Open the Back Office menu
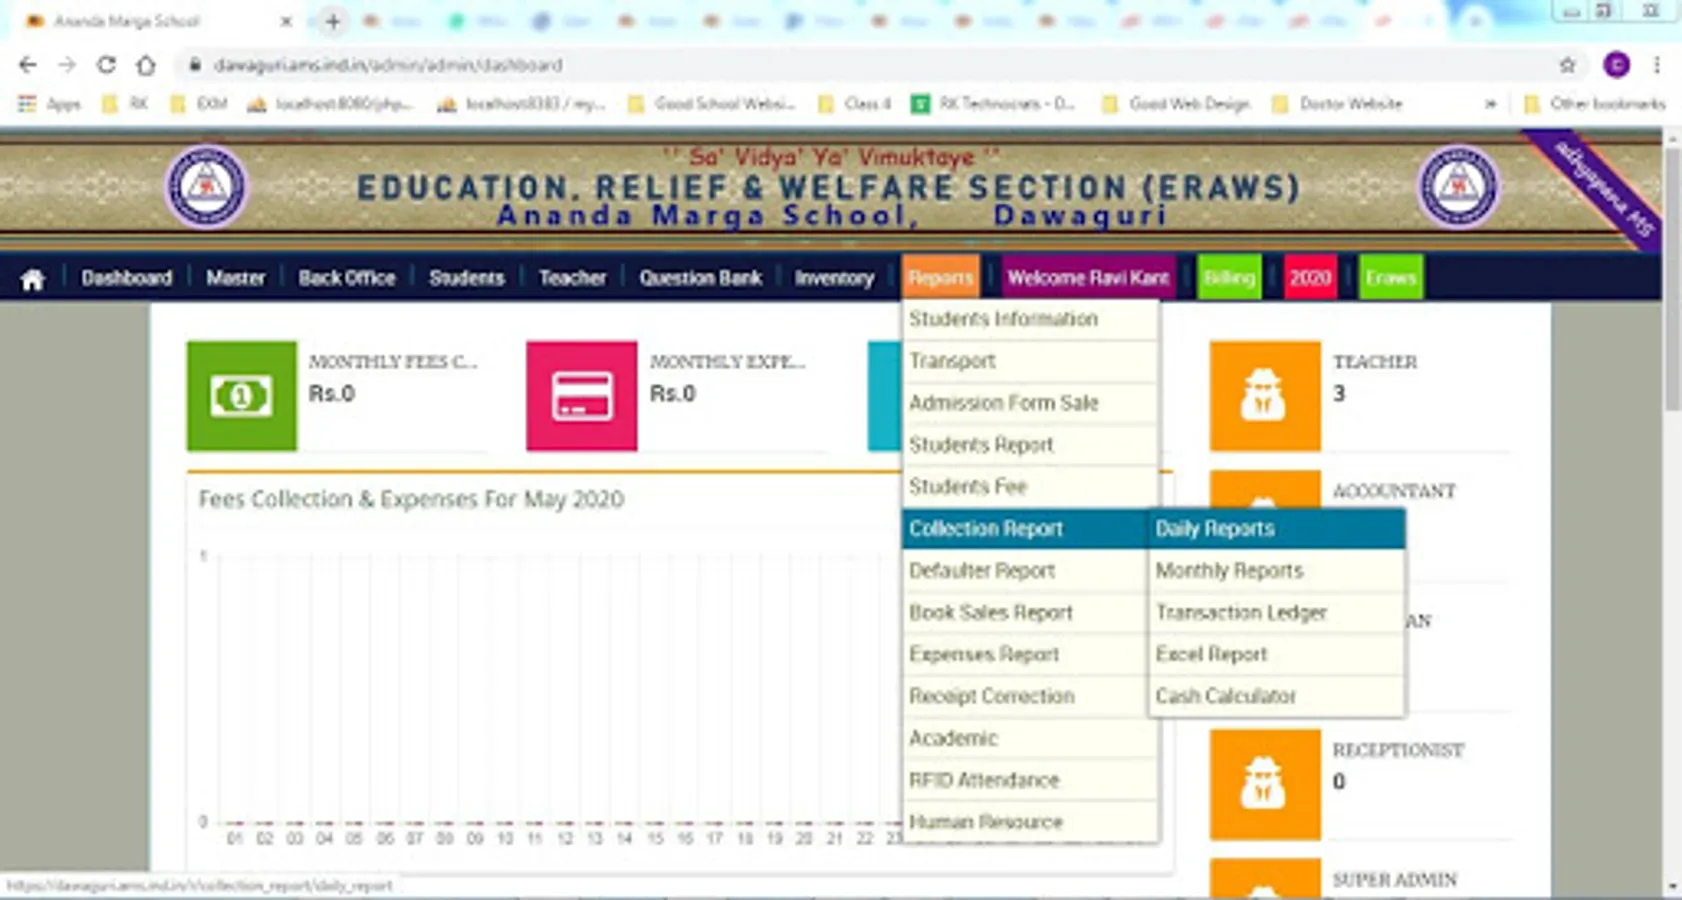 [347, 278]
